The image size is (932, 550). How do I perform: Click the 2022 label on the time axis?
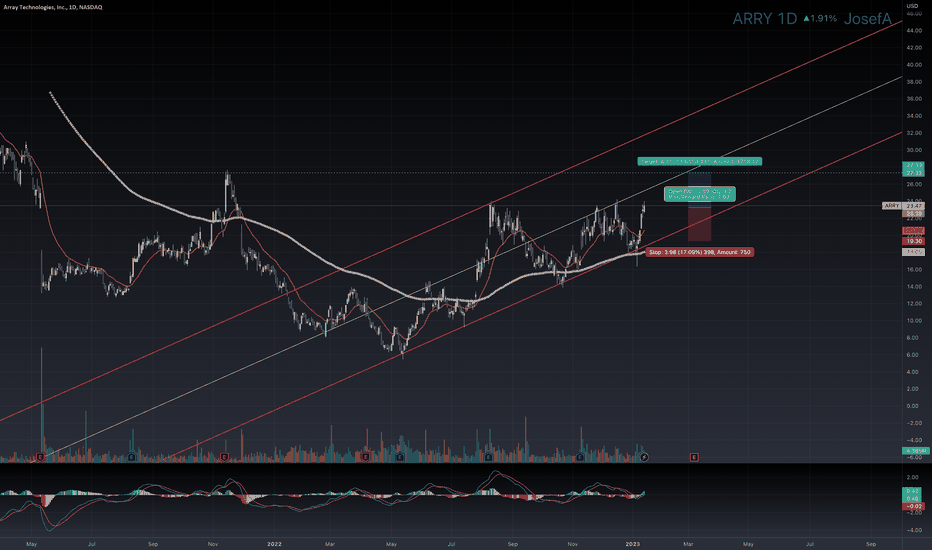tap(274, 543)
